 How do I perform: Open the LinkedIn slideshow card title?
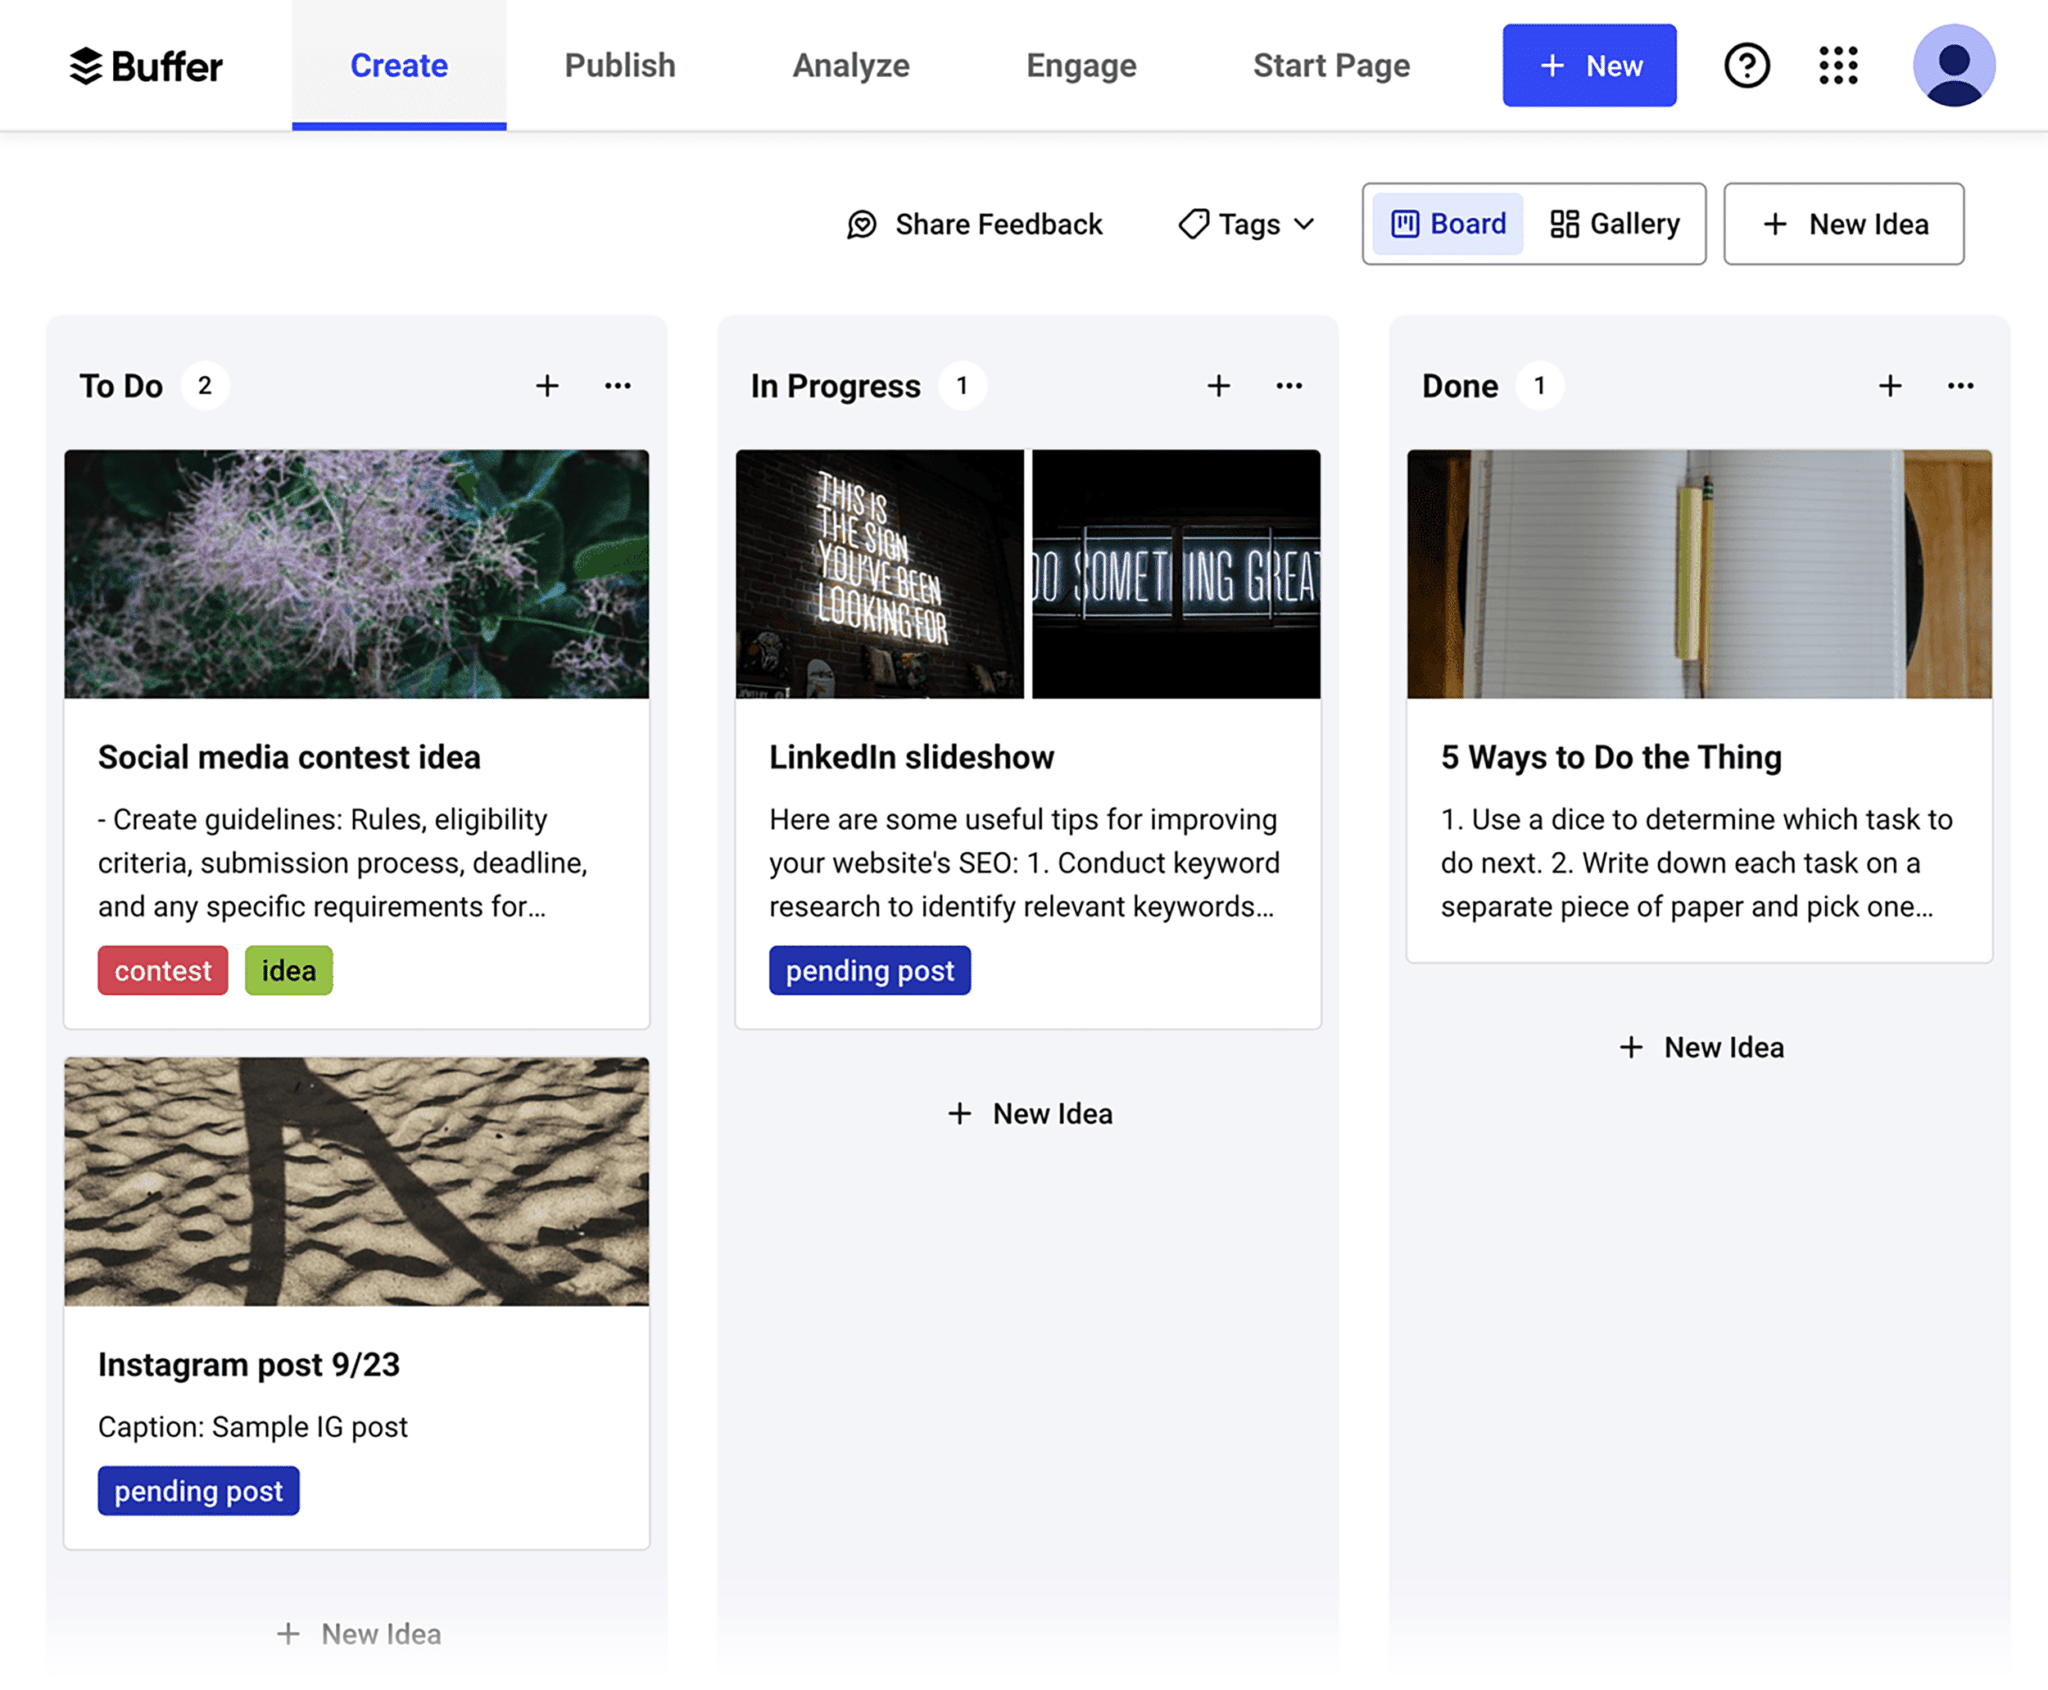click(912, 757)
